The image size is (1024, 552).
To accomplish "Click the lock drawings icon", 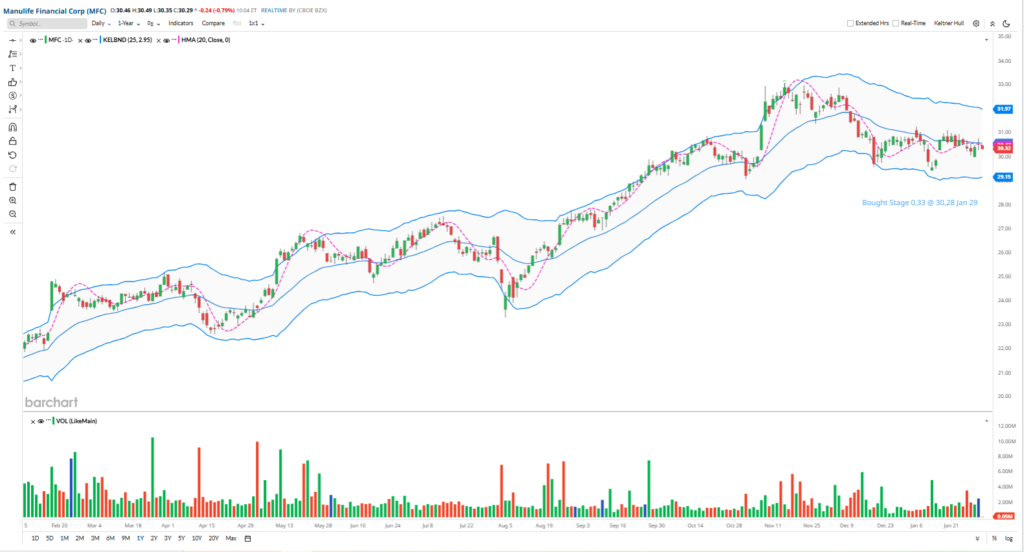I will pos(12,142).
